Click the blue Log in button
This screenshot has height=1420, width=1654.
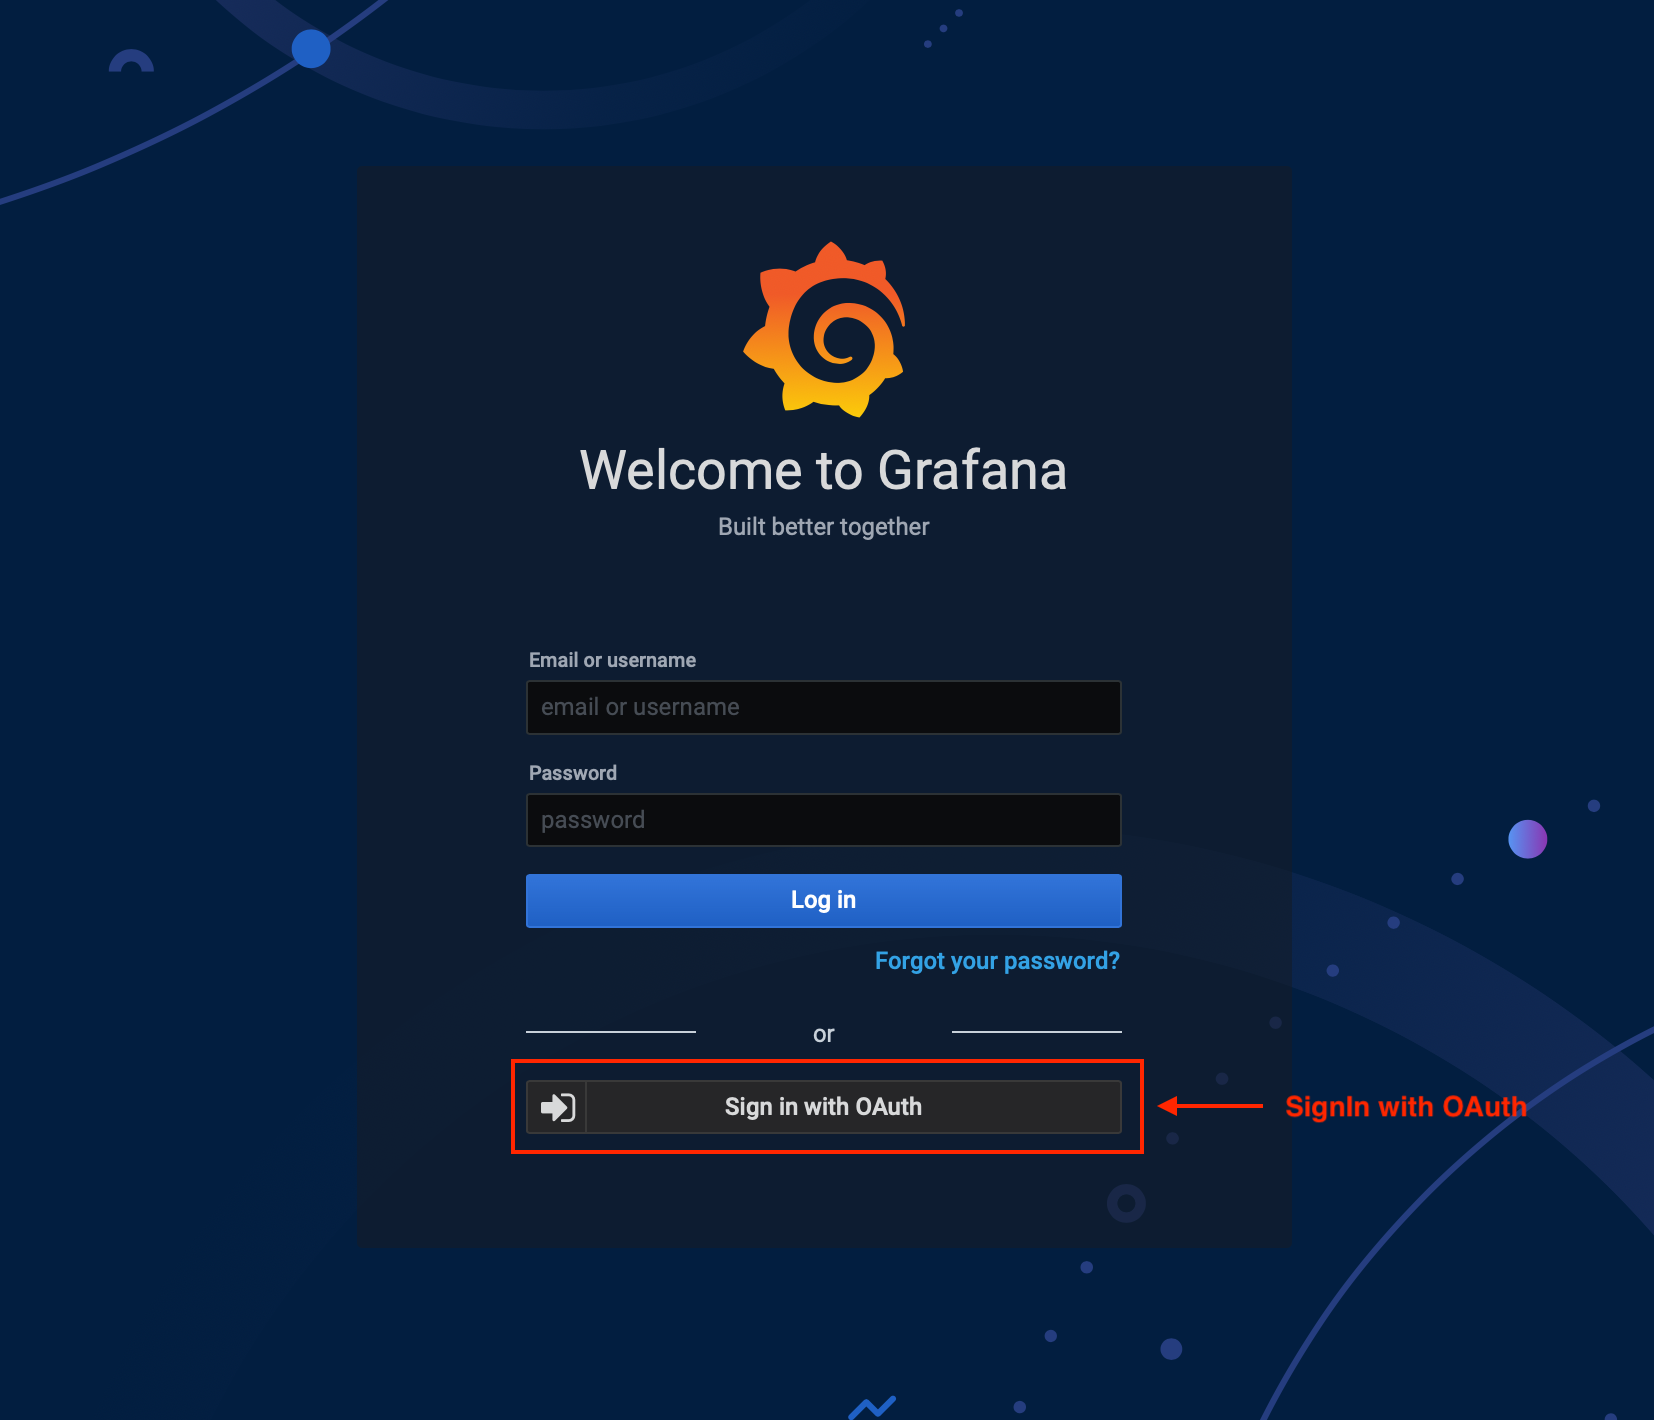824,900
